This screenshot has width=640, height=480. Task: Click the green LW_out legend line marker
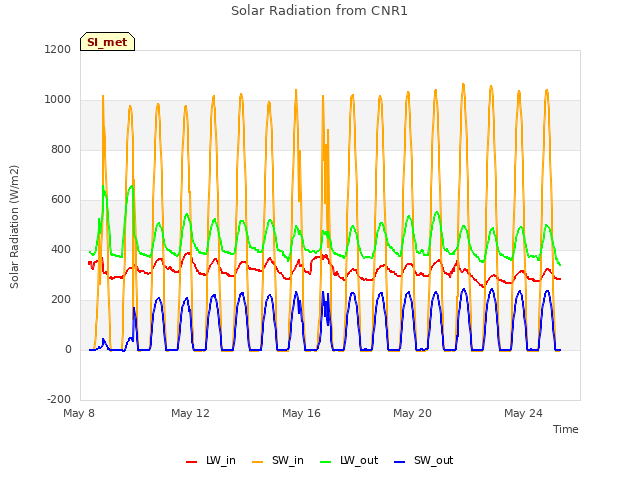[326, 462]
